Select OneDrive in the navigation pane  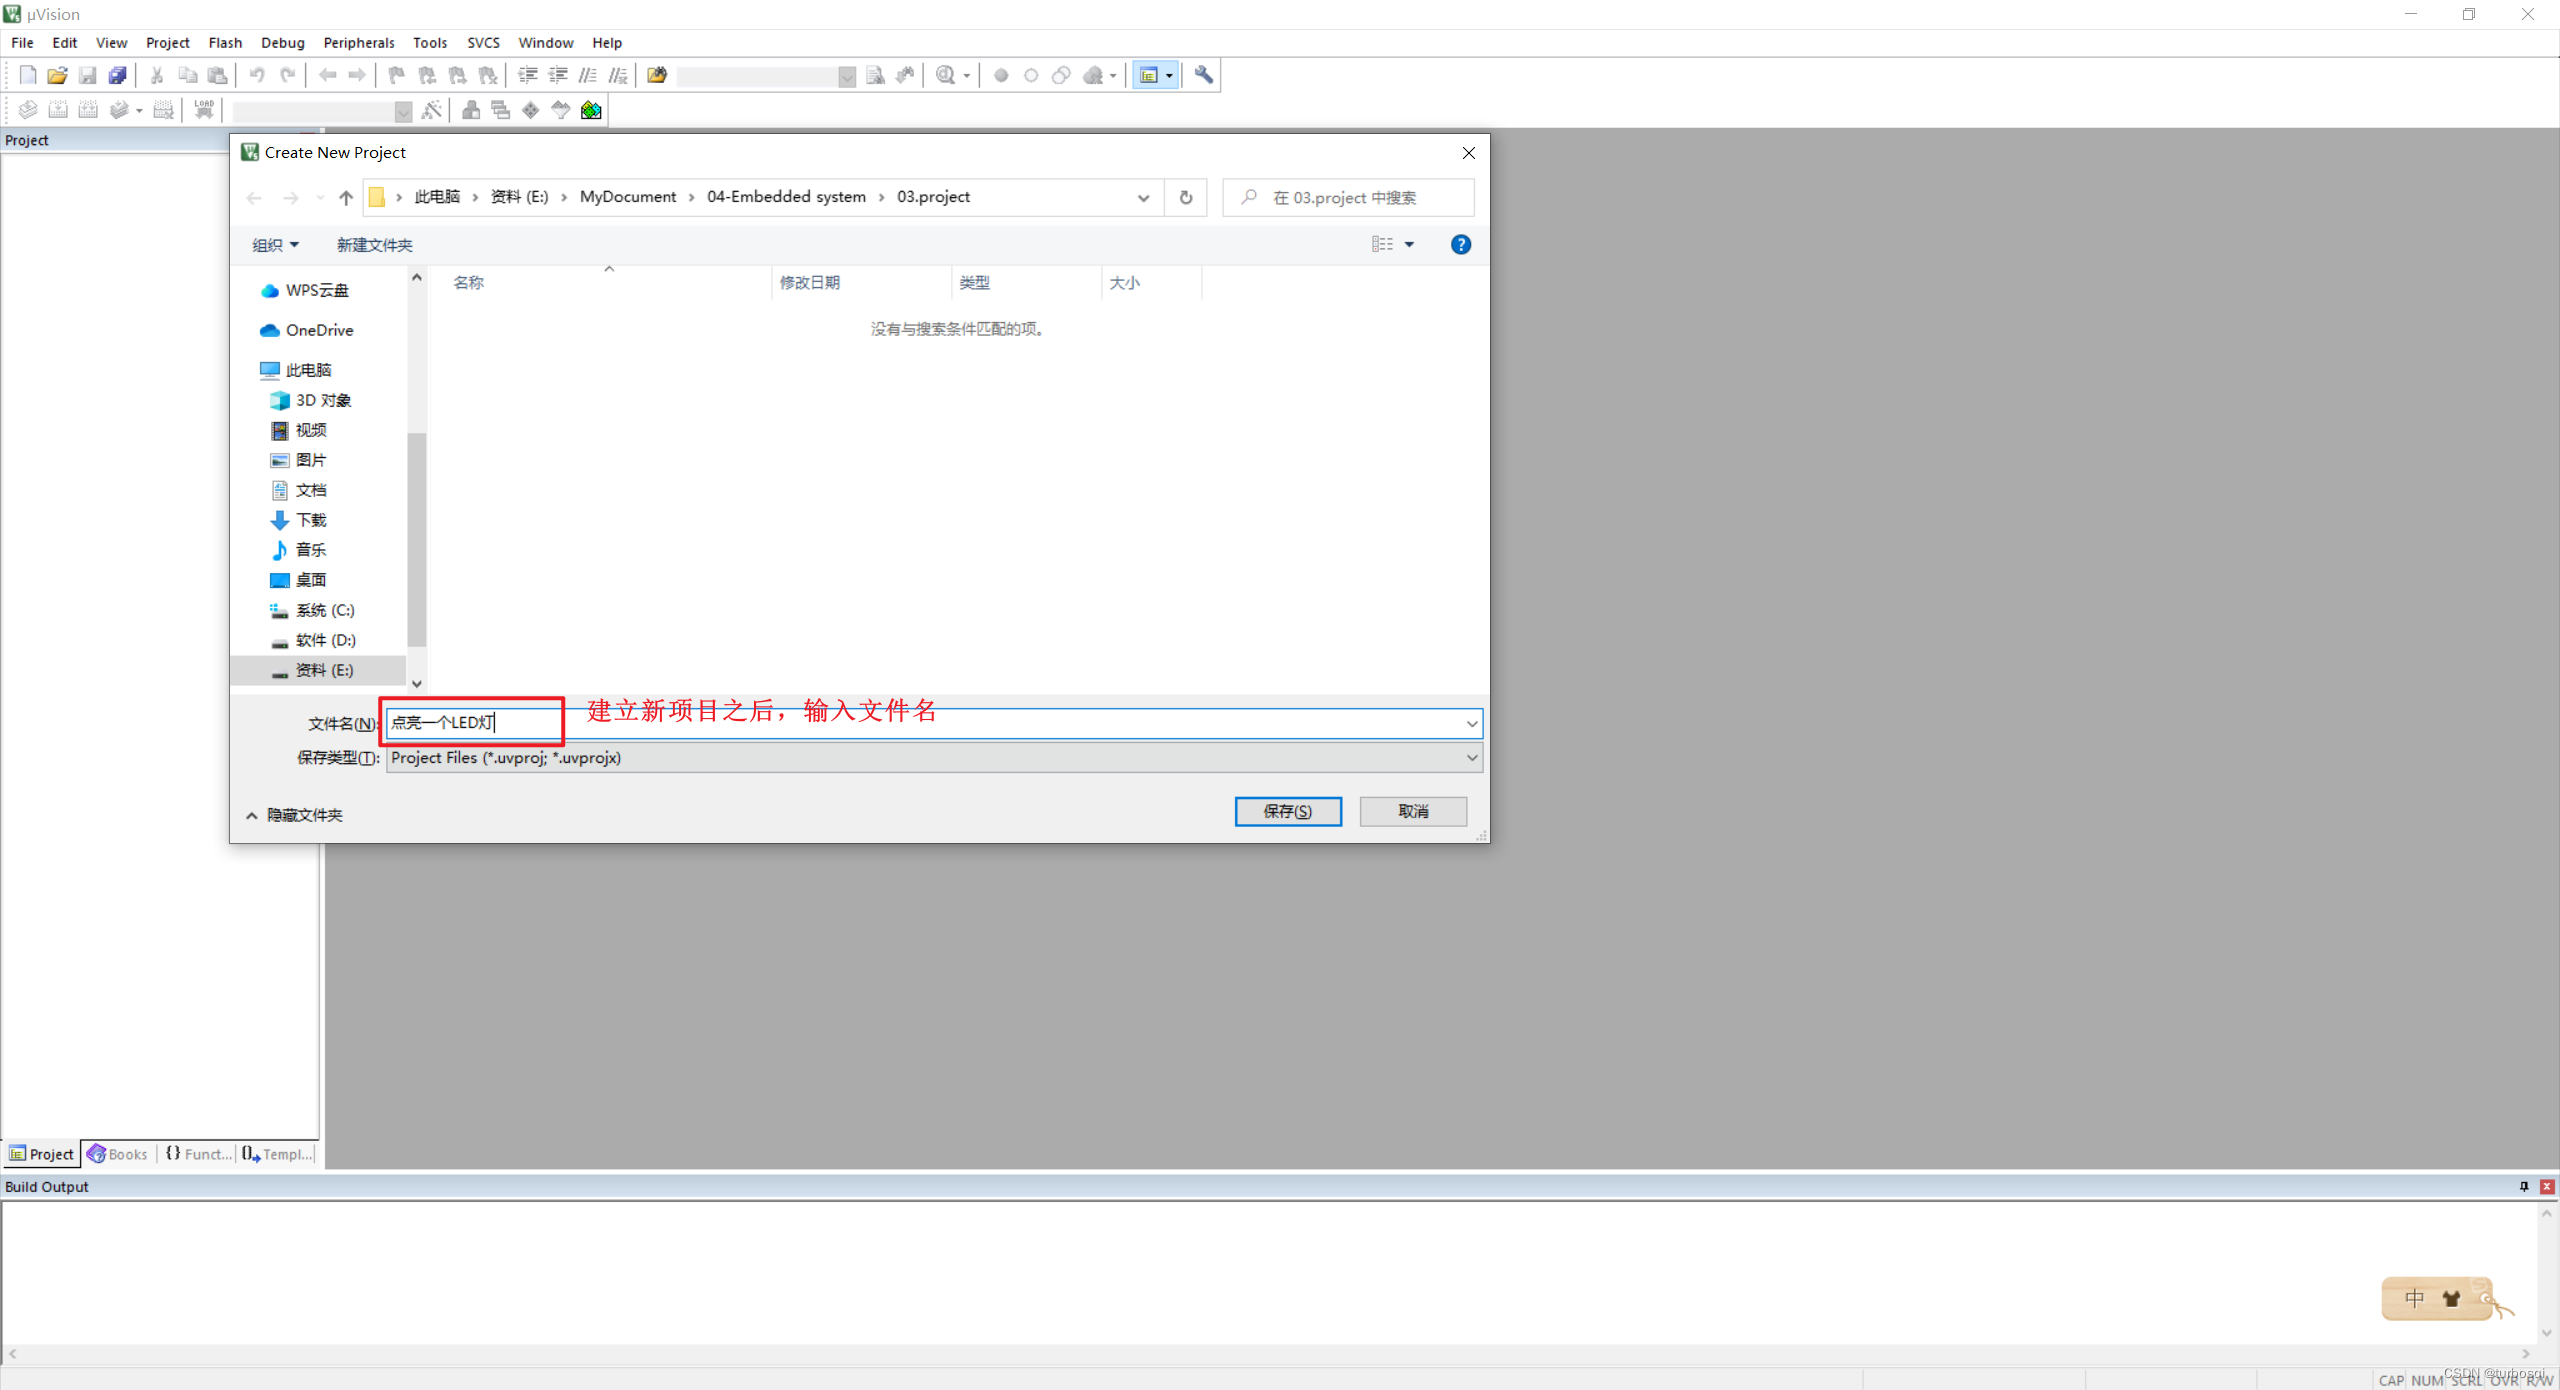[307, 330]
